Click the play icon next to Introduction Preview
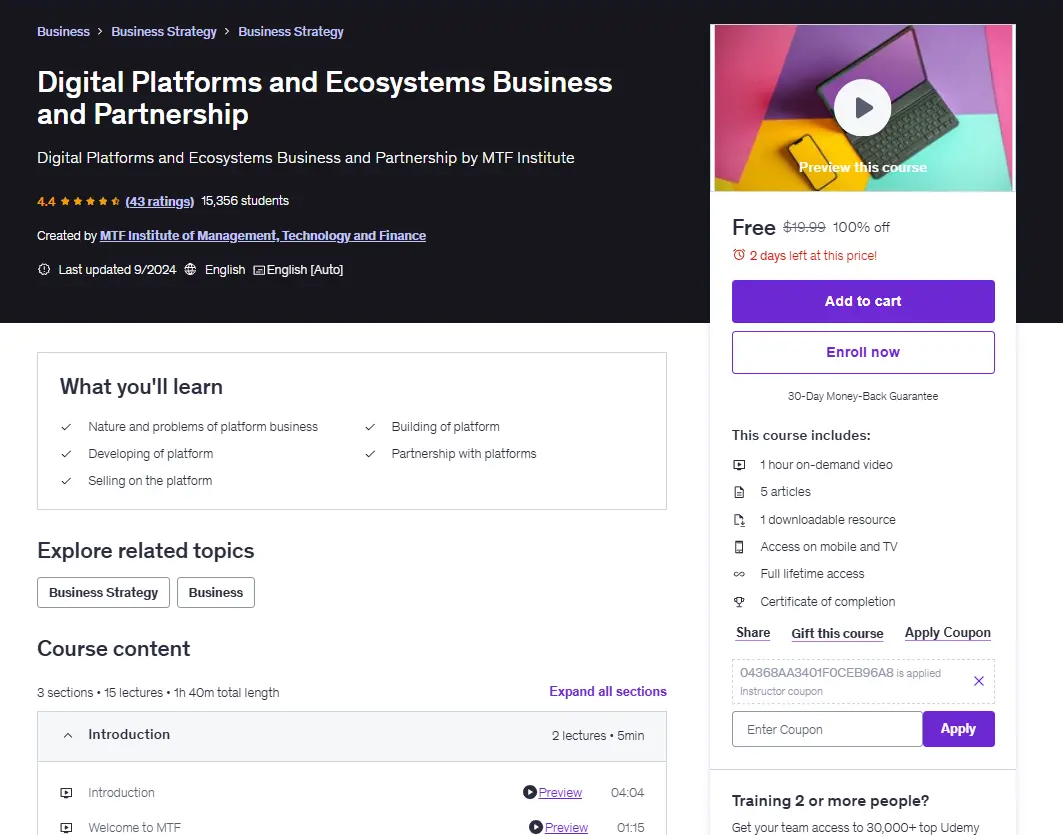 pyautogui.click(x=529, y=792)
